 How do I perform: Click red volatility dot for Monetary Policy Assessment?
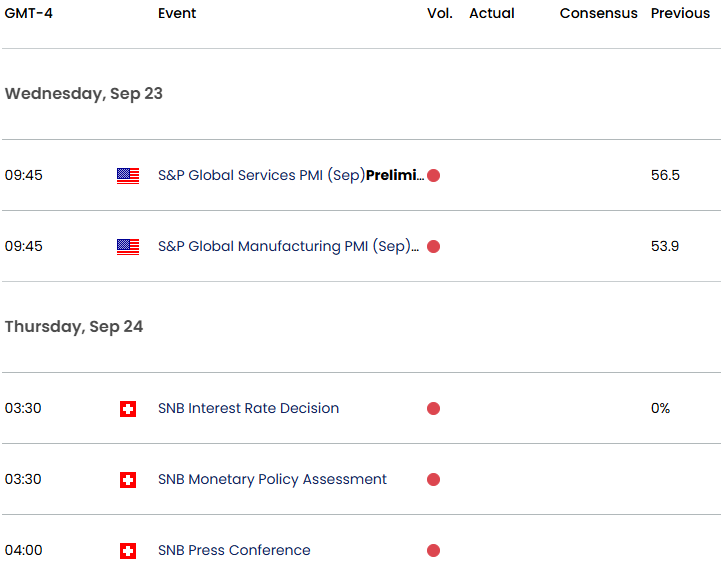pos(433,479)
